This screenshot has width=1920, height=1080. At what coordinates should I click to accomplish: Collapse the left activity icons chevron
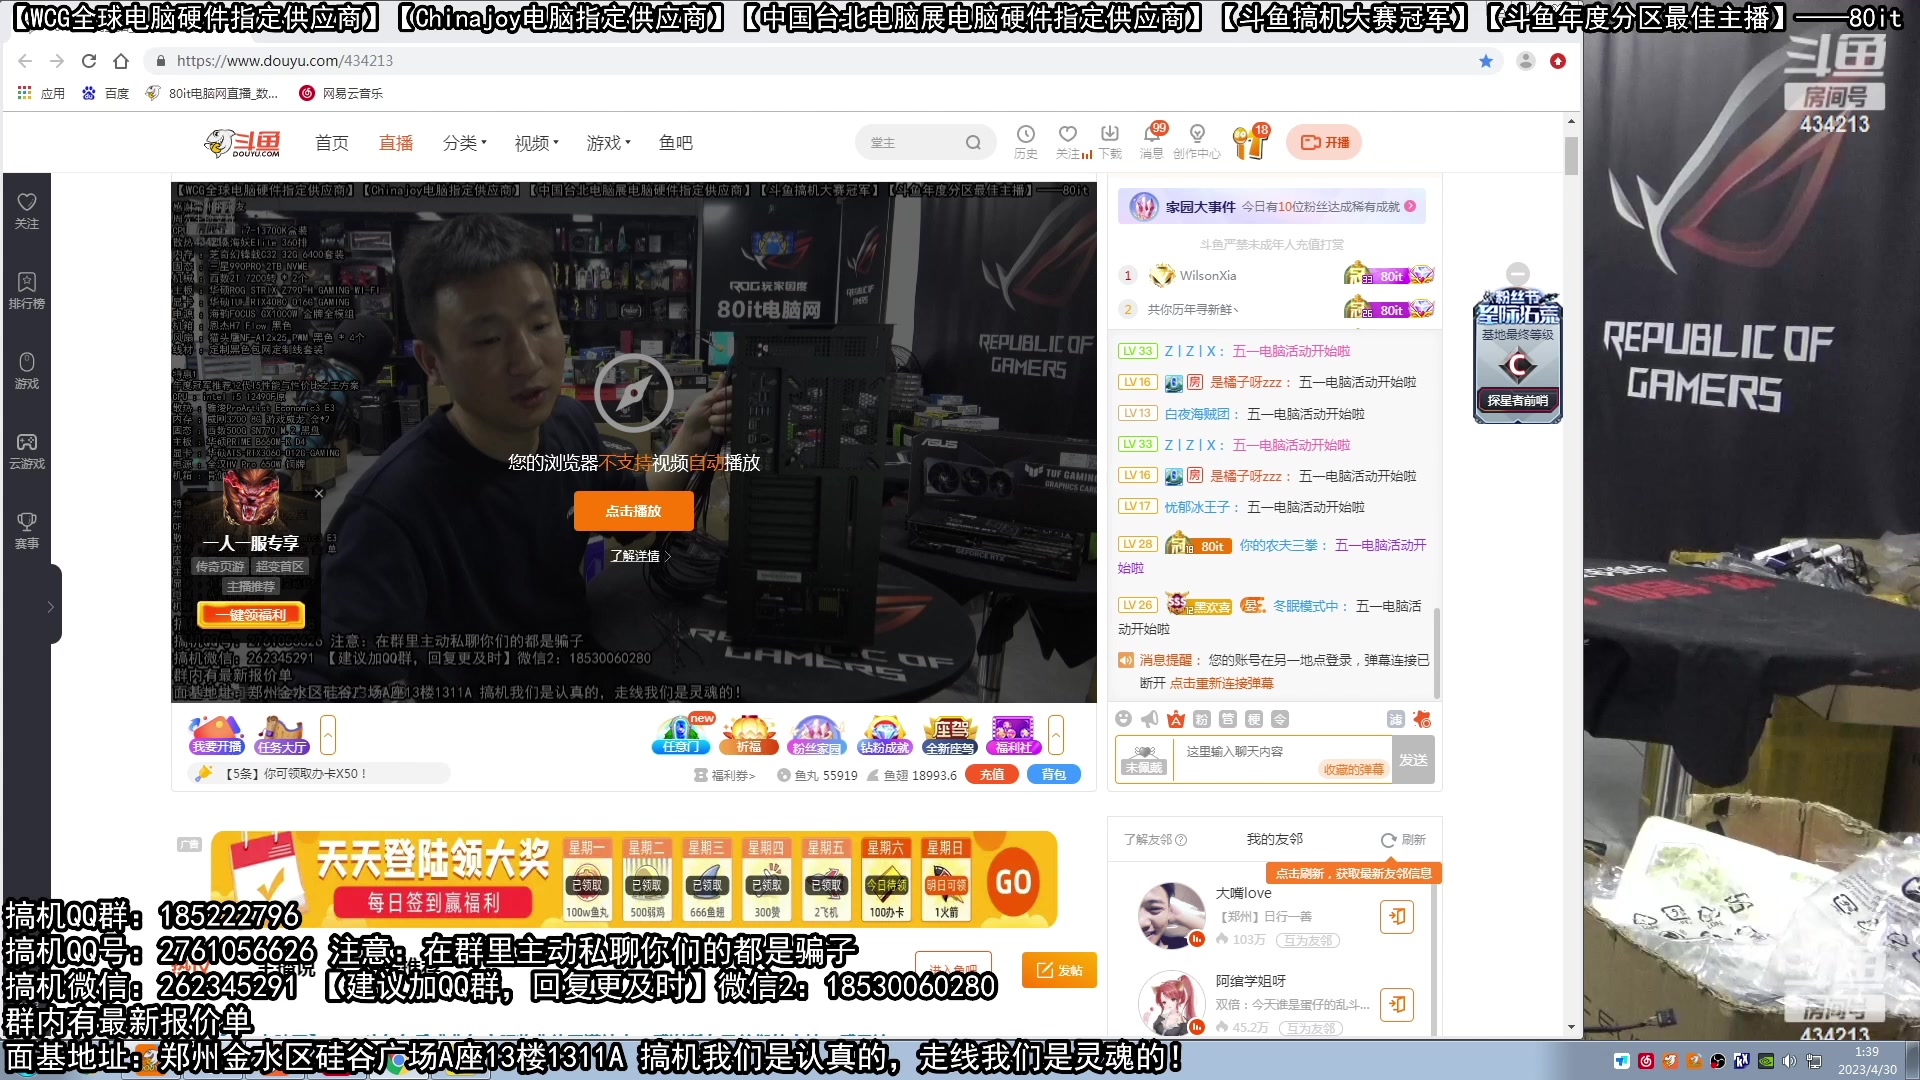[x=328, y=735]
